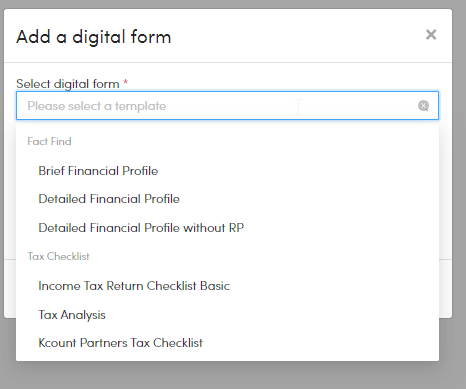This screenshot has width=466, height=389.
Task: Pick Detailed Financial Profile without RP
Action: tap(141, 228)
